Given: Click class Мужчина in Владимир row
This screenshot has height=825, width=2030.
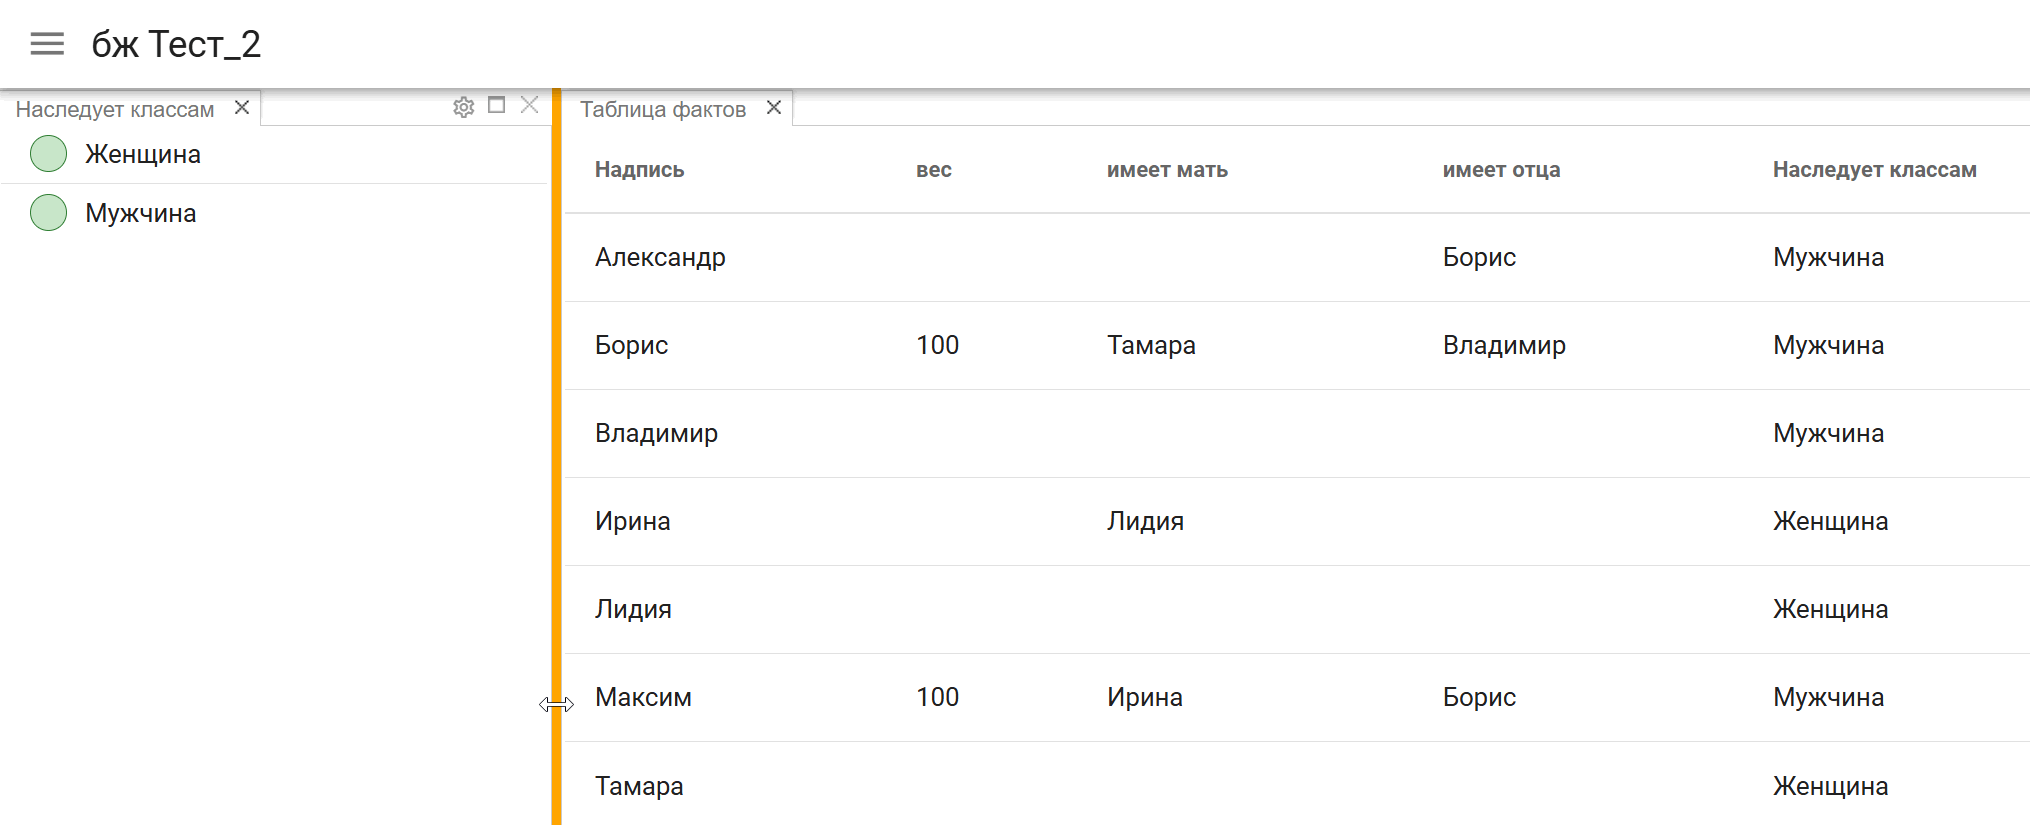Looking at the screenshot, I should (x=1828, y=433).
